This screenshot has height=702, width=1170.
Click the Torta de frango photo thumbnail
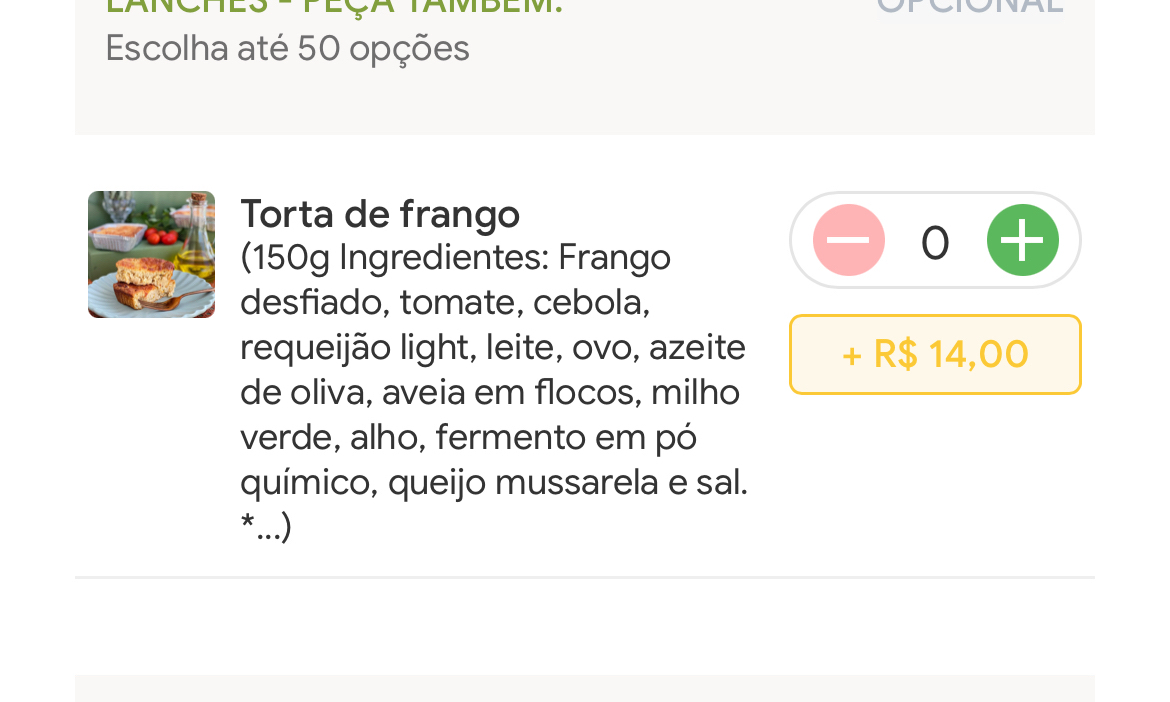point(151,254)
